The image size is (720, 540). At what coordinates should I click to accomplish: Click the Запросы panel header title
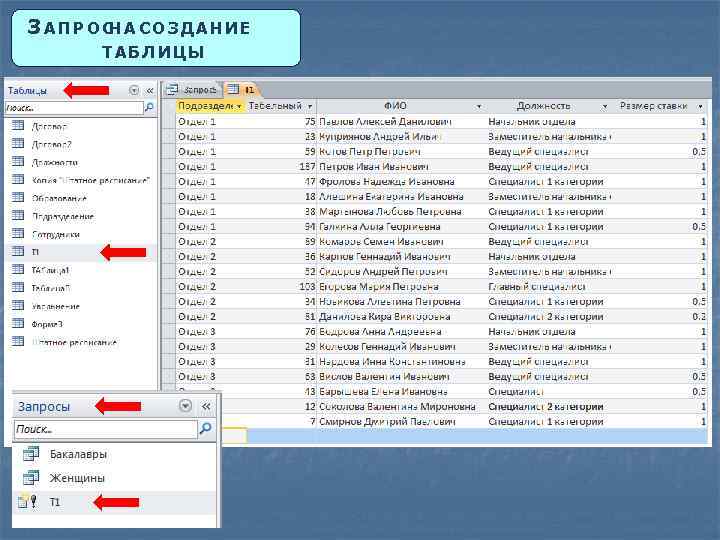click(44, 406)
